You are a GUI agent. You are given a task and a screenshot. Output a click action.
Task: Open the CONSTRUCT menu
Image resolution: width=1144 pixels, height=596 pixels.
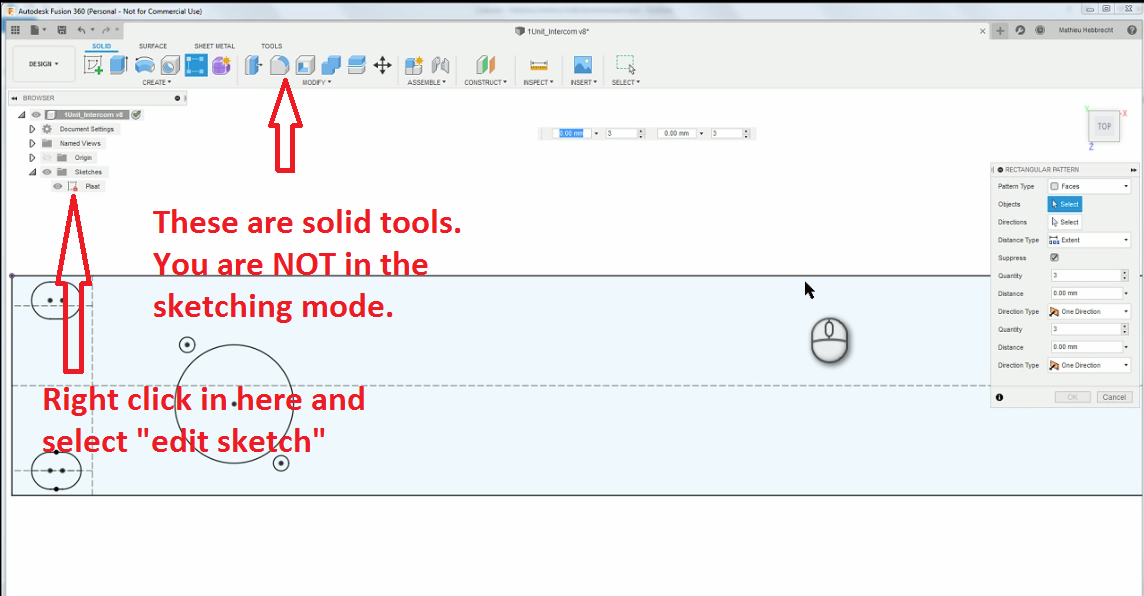point(485,82)
